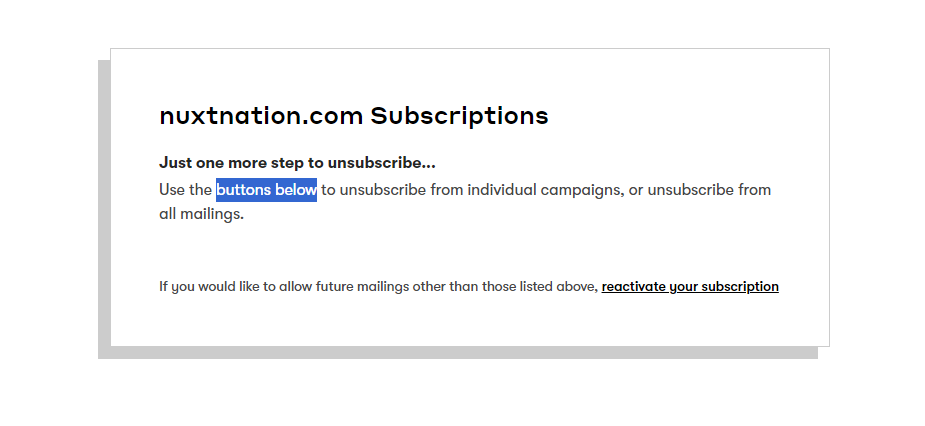The image size is (925, 426).
Task: Click the word 'nuxtnation.com' in the heading
Action: point(260,116)
